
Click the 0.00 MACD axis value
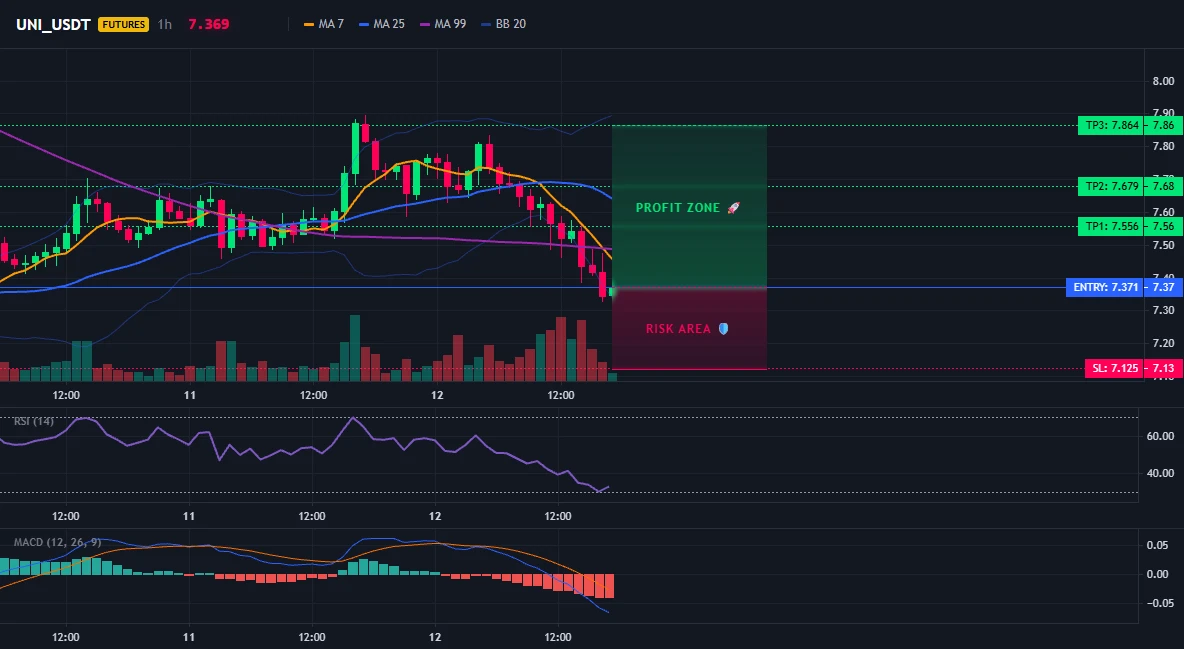[x=1158, y=574]
